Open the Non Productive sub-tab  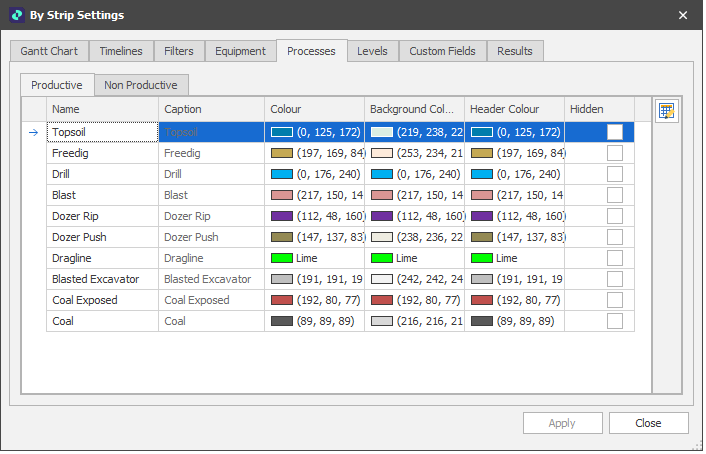click(141, 85)
